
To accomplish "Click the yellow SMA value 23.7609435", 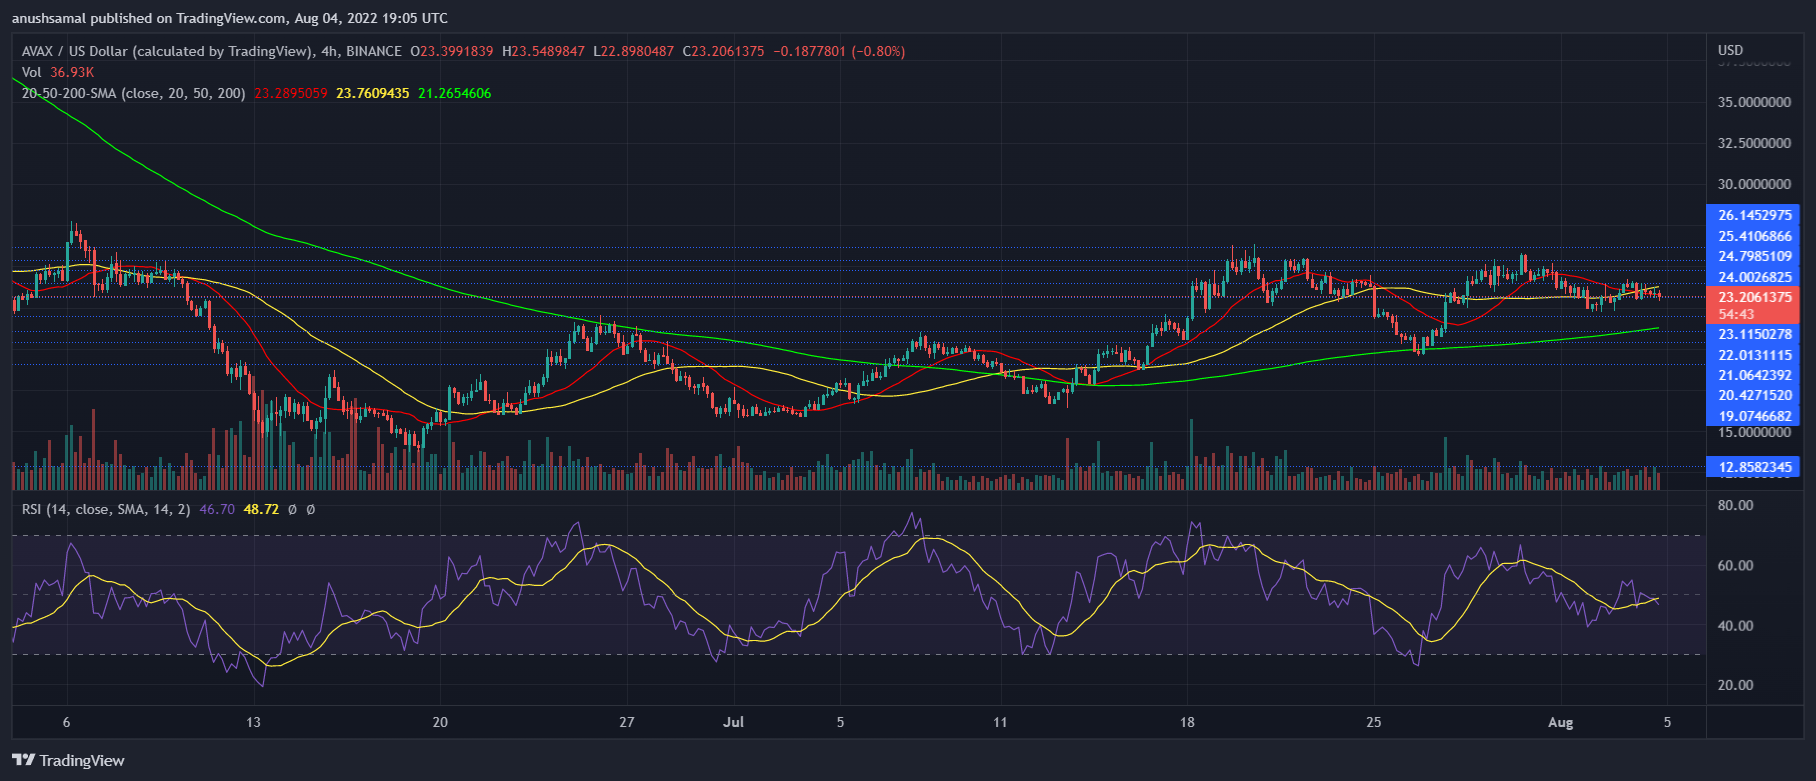I will tap(373, 93).
